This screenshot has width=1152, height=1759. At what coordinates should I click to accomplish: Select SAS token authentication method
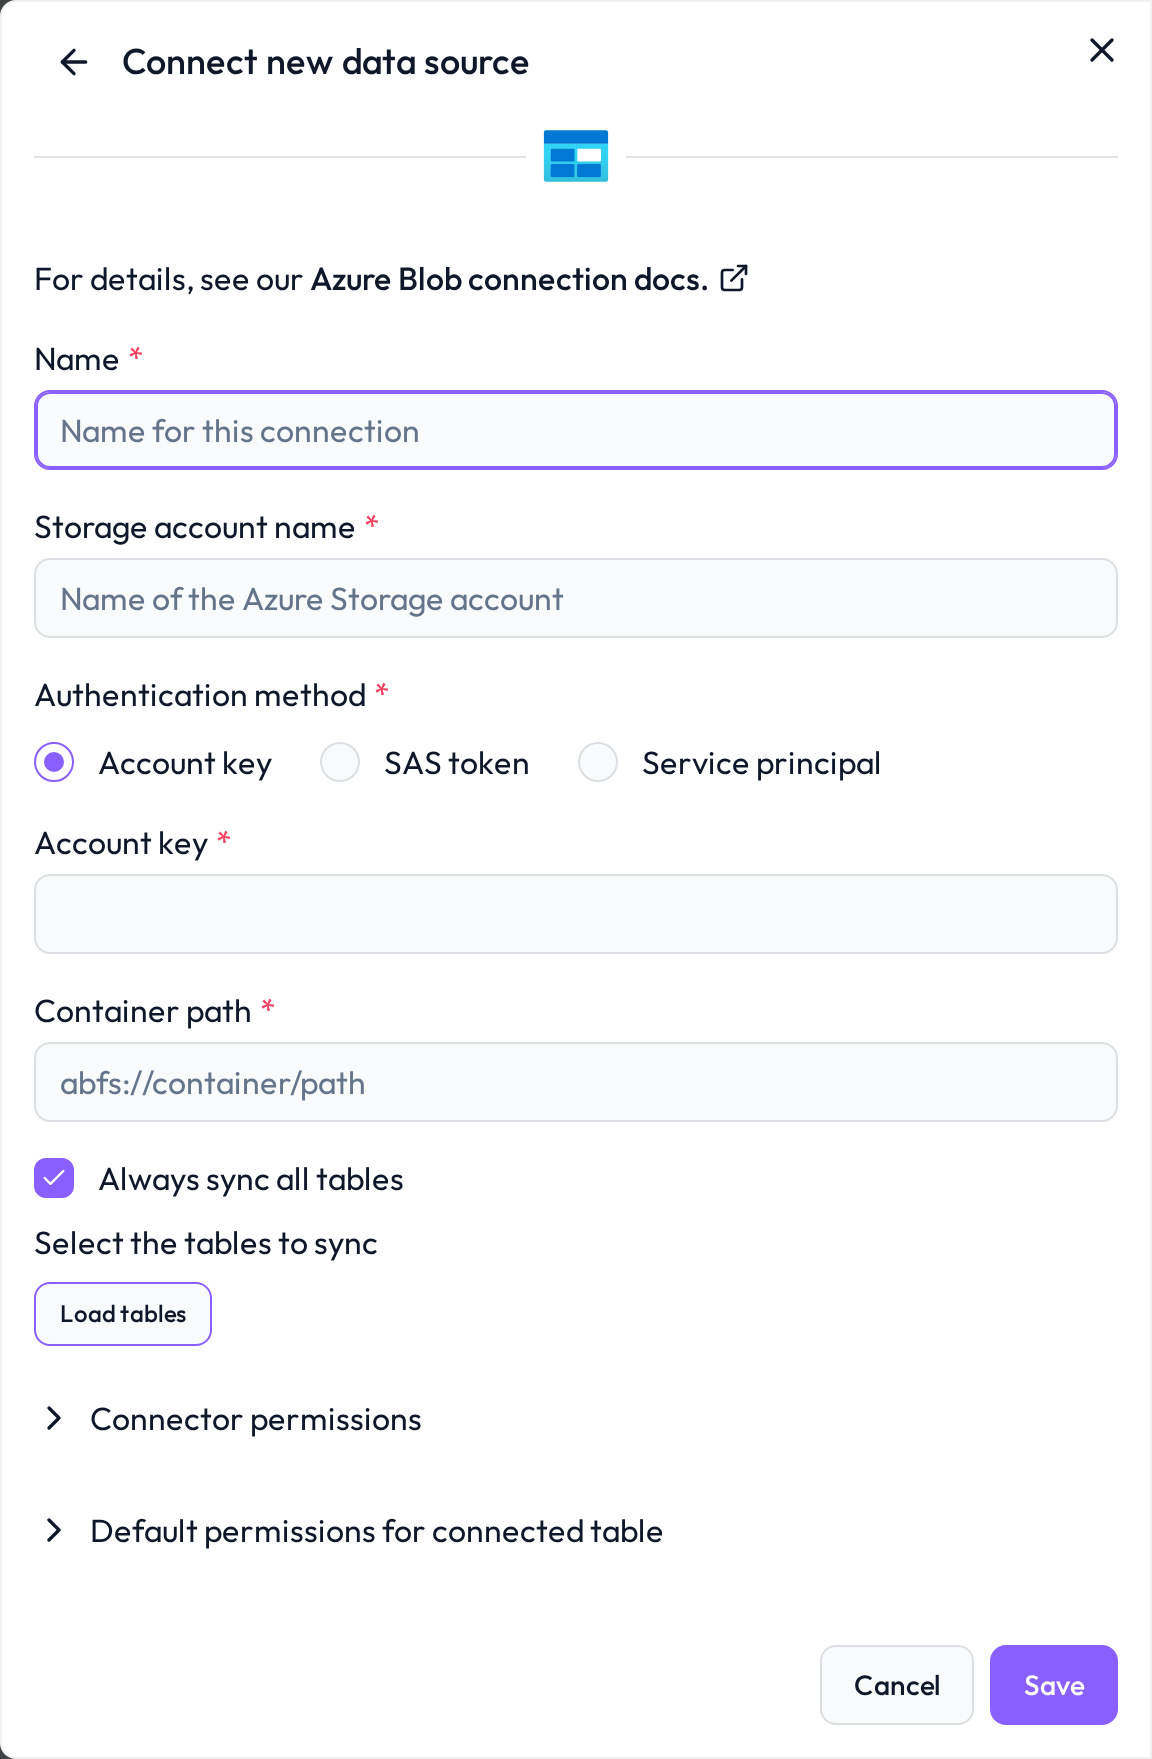tap(340, 763)
